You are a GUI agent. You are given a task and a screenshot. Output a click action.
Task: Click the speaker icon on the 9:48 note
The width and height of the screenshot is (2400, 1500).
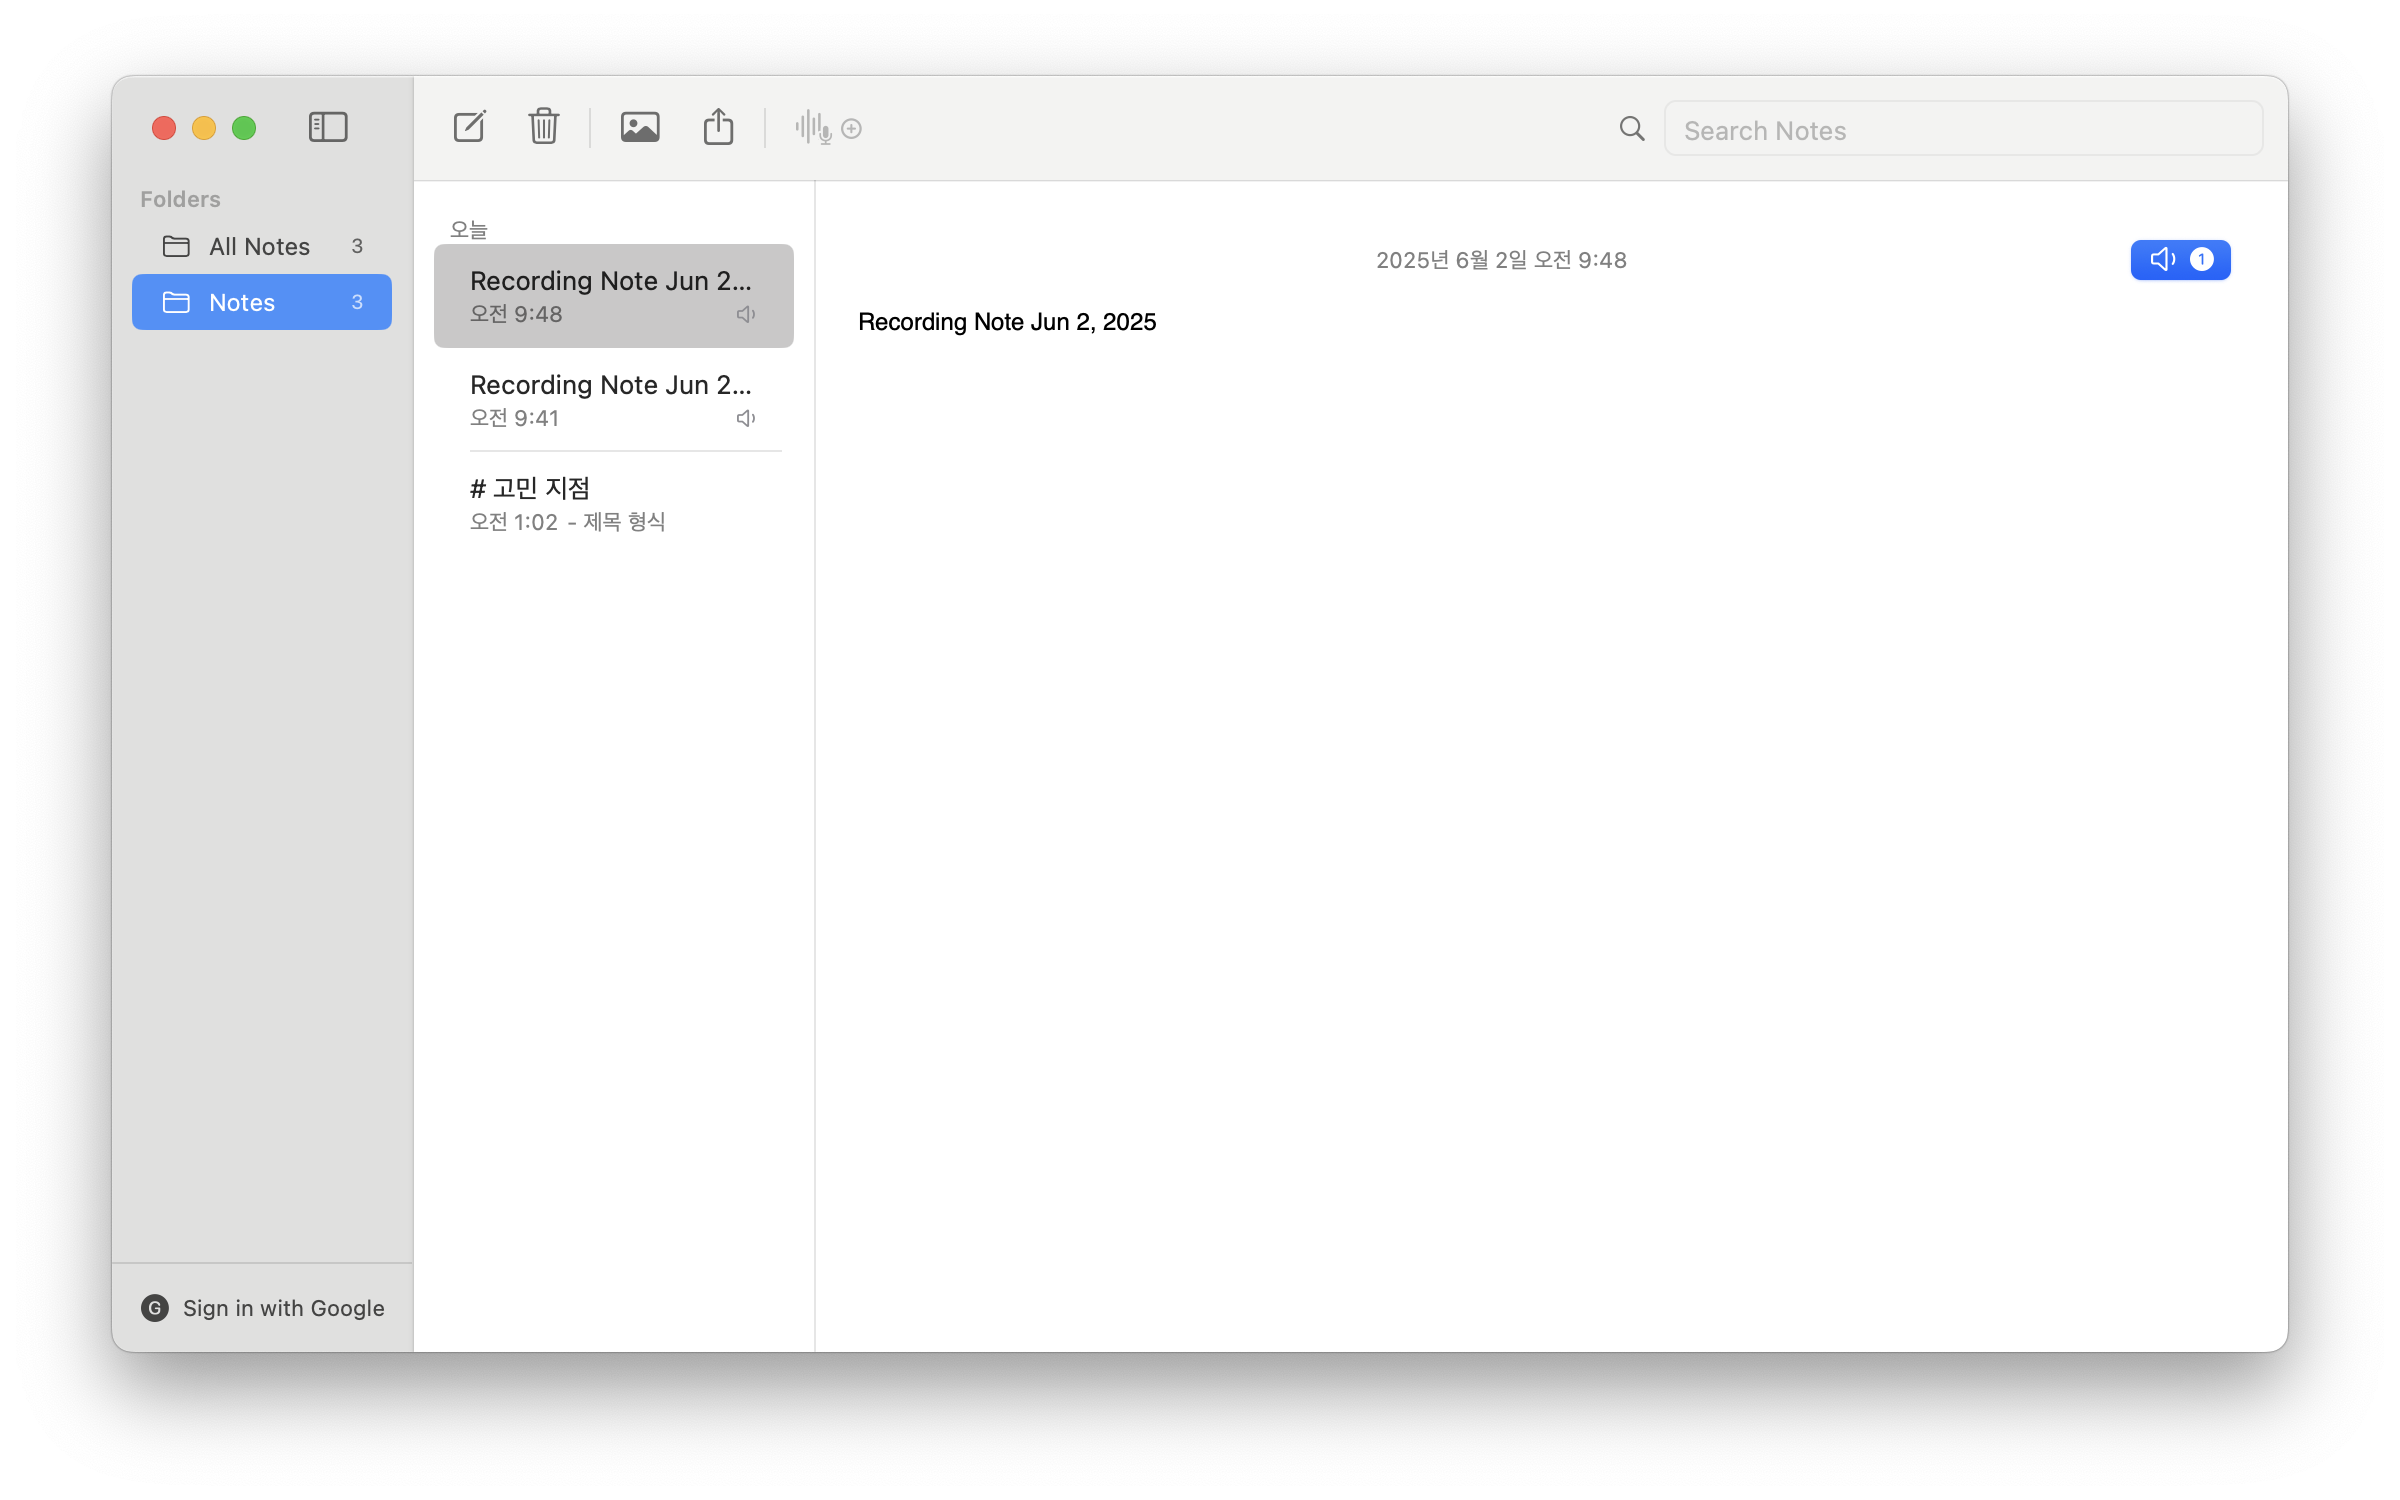745,313
